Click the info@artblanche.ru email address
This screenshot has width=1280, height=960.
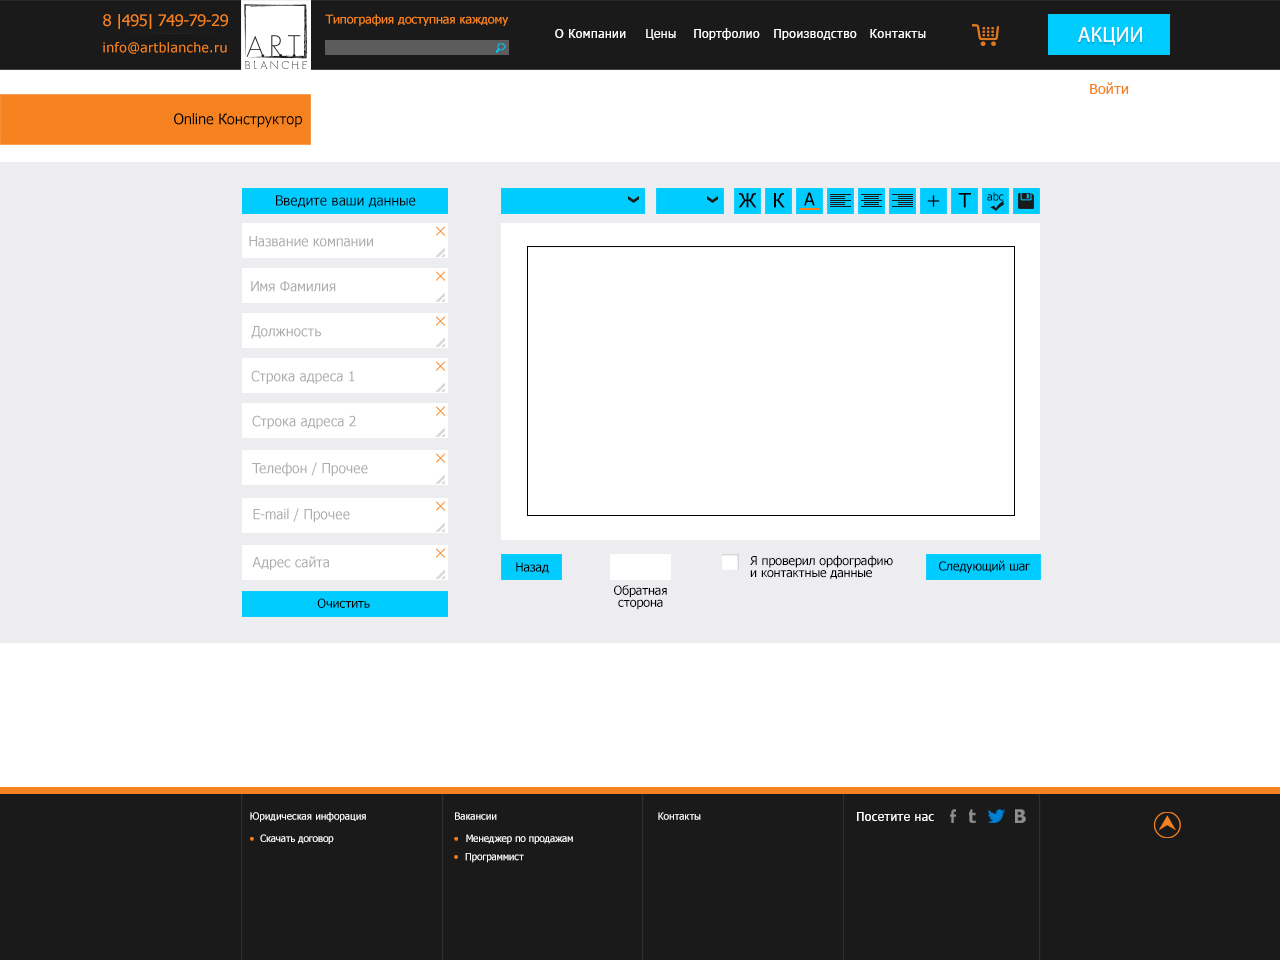pyautogui.click(x=165, y=48)
